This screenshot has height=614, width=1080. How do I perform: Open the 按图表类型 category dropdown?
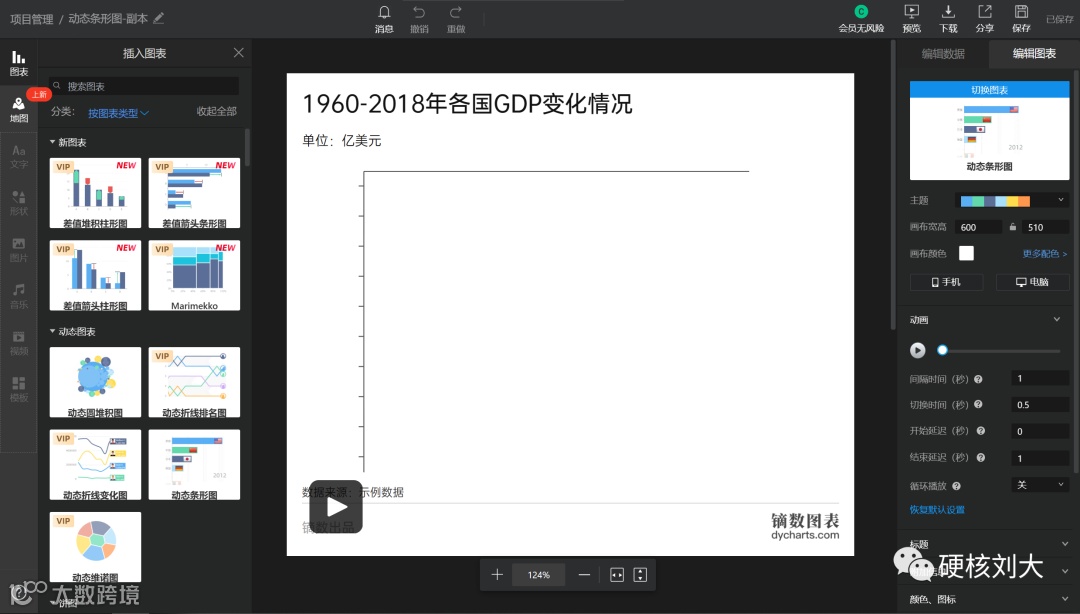click(118, 112)
